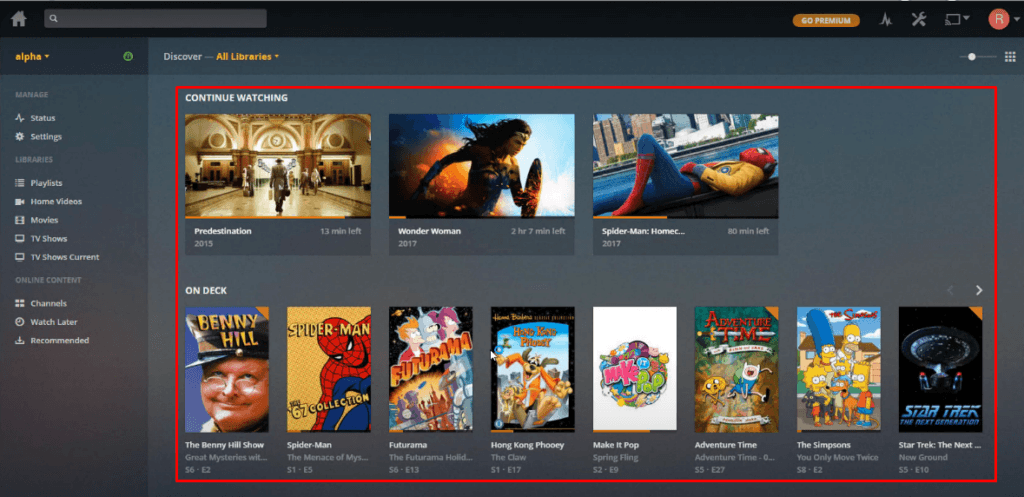Image resolution: width=1024 pixels, height=497 pixels.
Task: Click the Go Premium button
Action: (x=825, y=20)
